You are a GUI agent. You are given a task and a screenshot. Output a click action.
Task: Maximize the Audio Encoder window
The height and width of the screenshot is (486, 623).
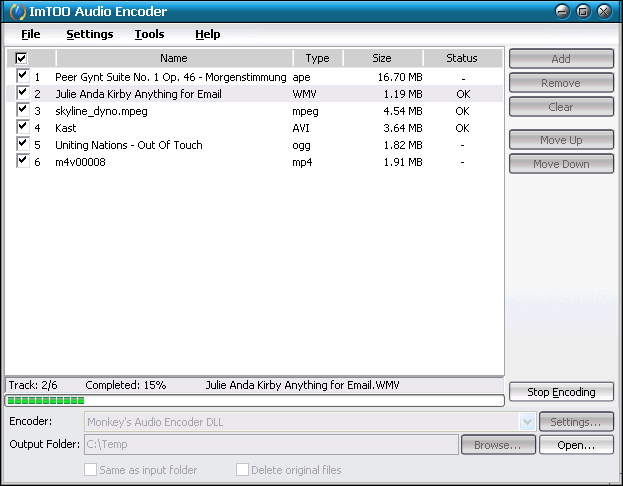[x=585, y=12]
